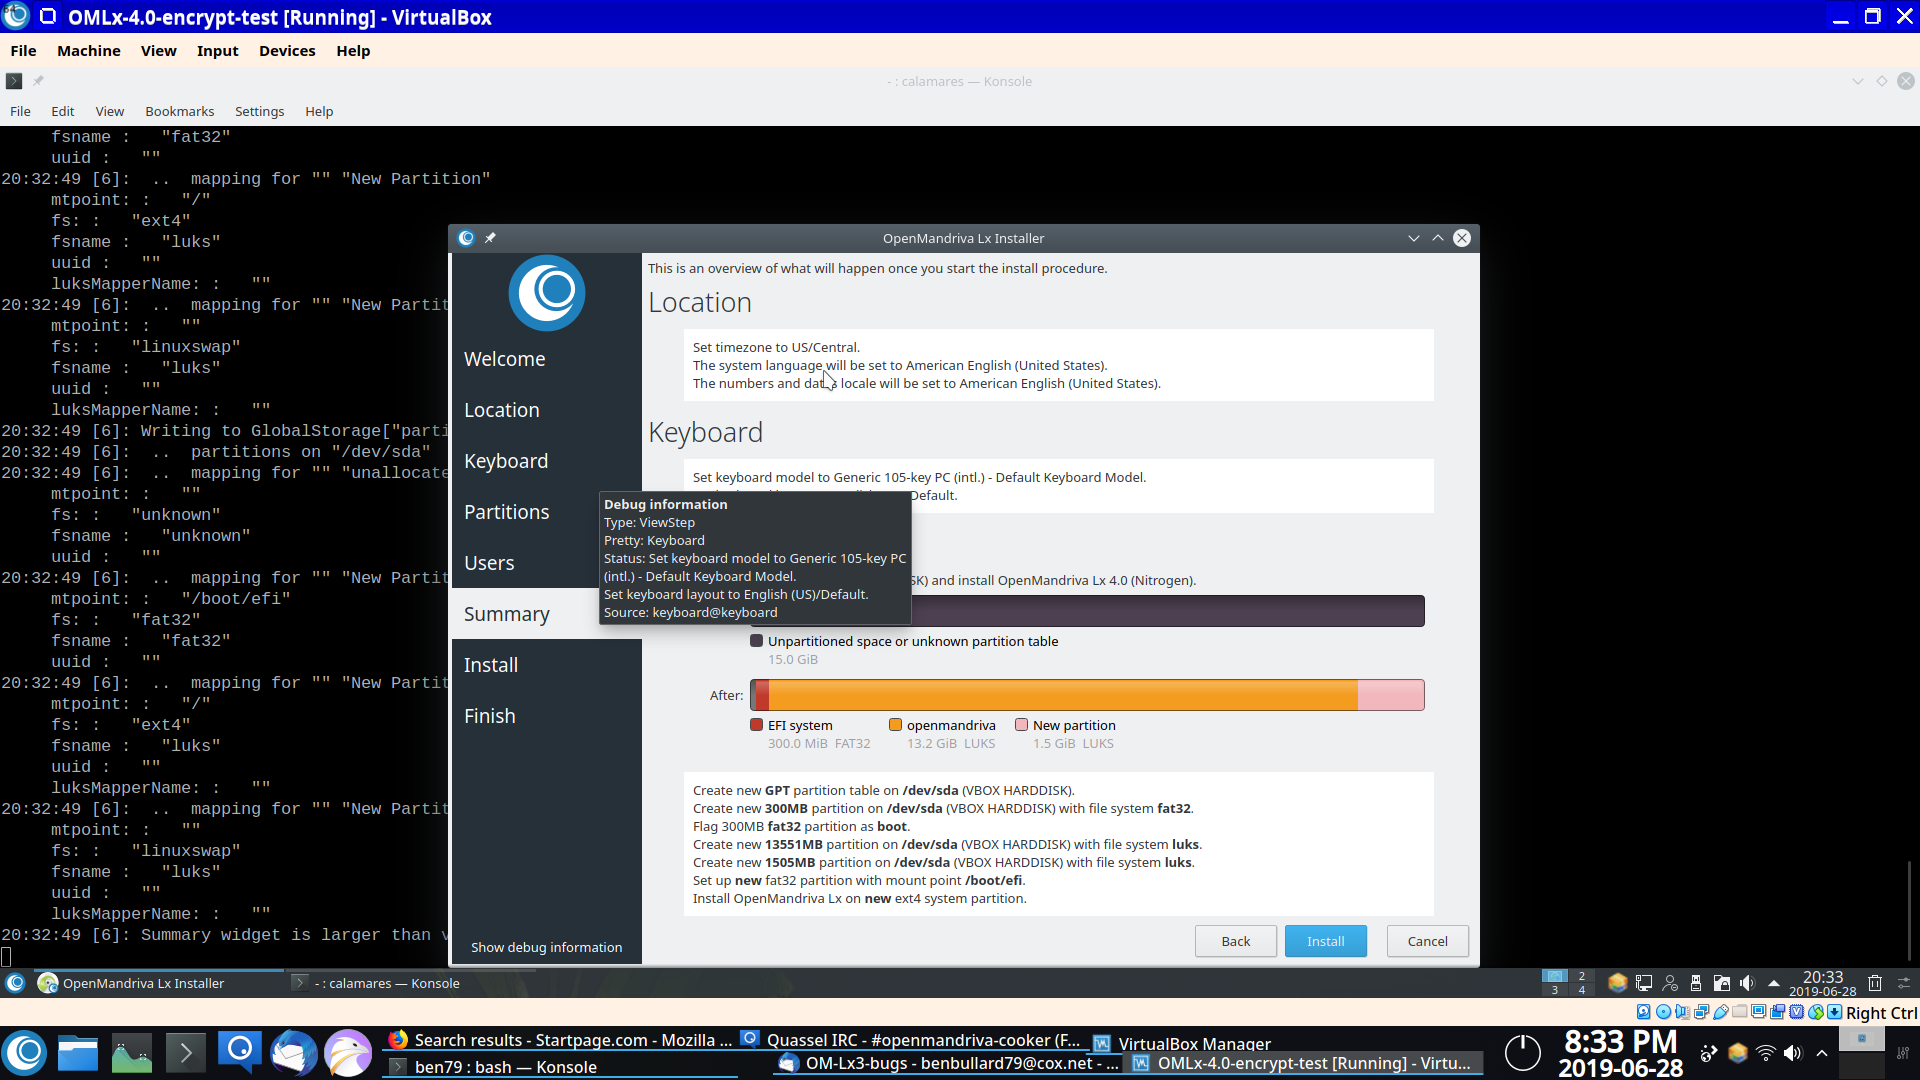Click guest removable device tray icon
The image size is (1920, 1080).
1696,983
